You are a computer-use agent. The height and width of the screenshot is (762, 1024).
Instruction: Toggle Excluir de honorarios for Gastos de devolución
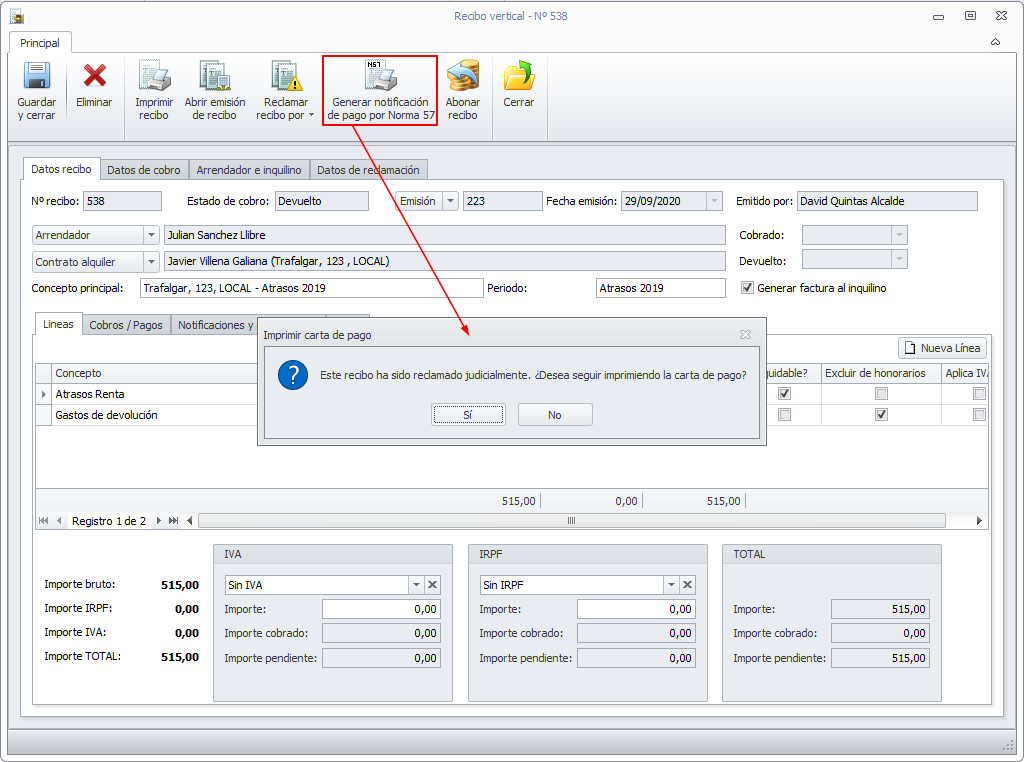coord(881,415)
